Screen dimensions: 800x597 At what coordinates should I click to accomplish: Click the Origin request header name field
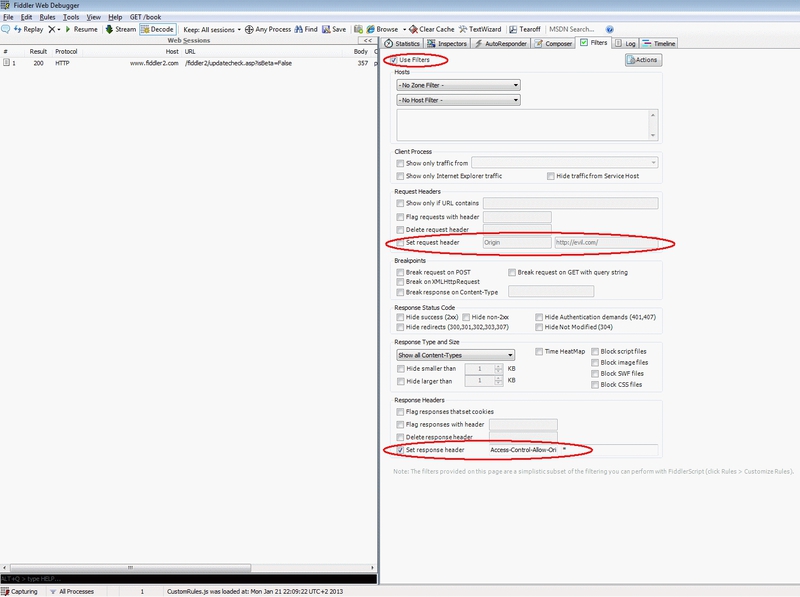coord(517,243)
